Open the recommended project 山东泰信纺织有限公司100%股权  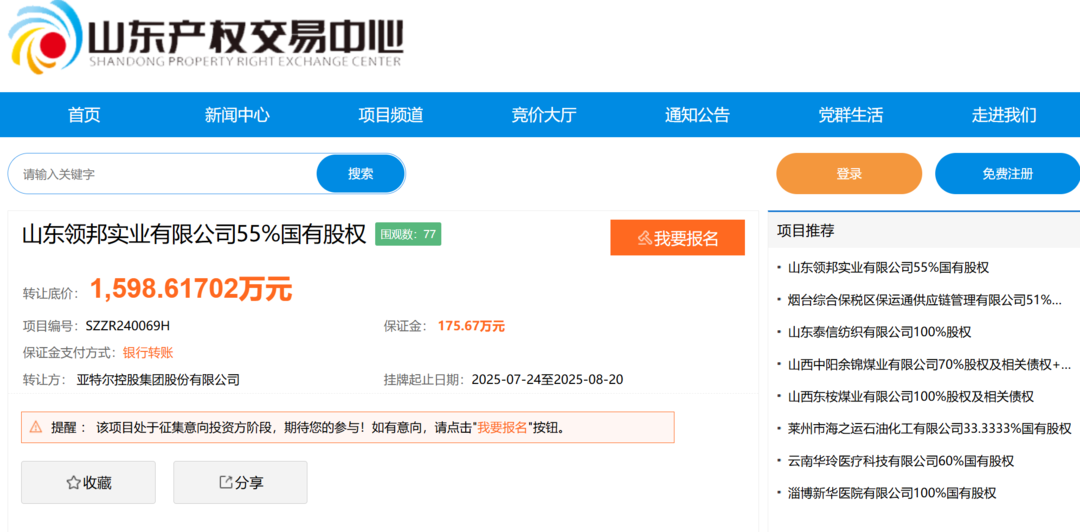[879, 332]
